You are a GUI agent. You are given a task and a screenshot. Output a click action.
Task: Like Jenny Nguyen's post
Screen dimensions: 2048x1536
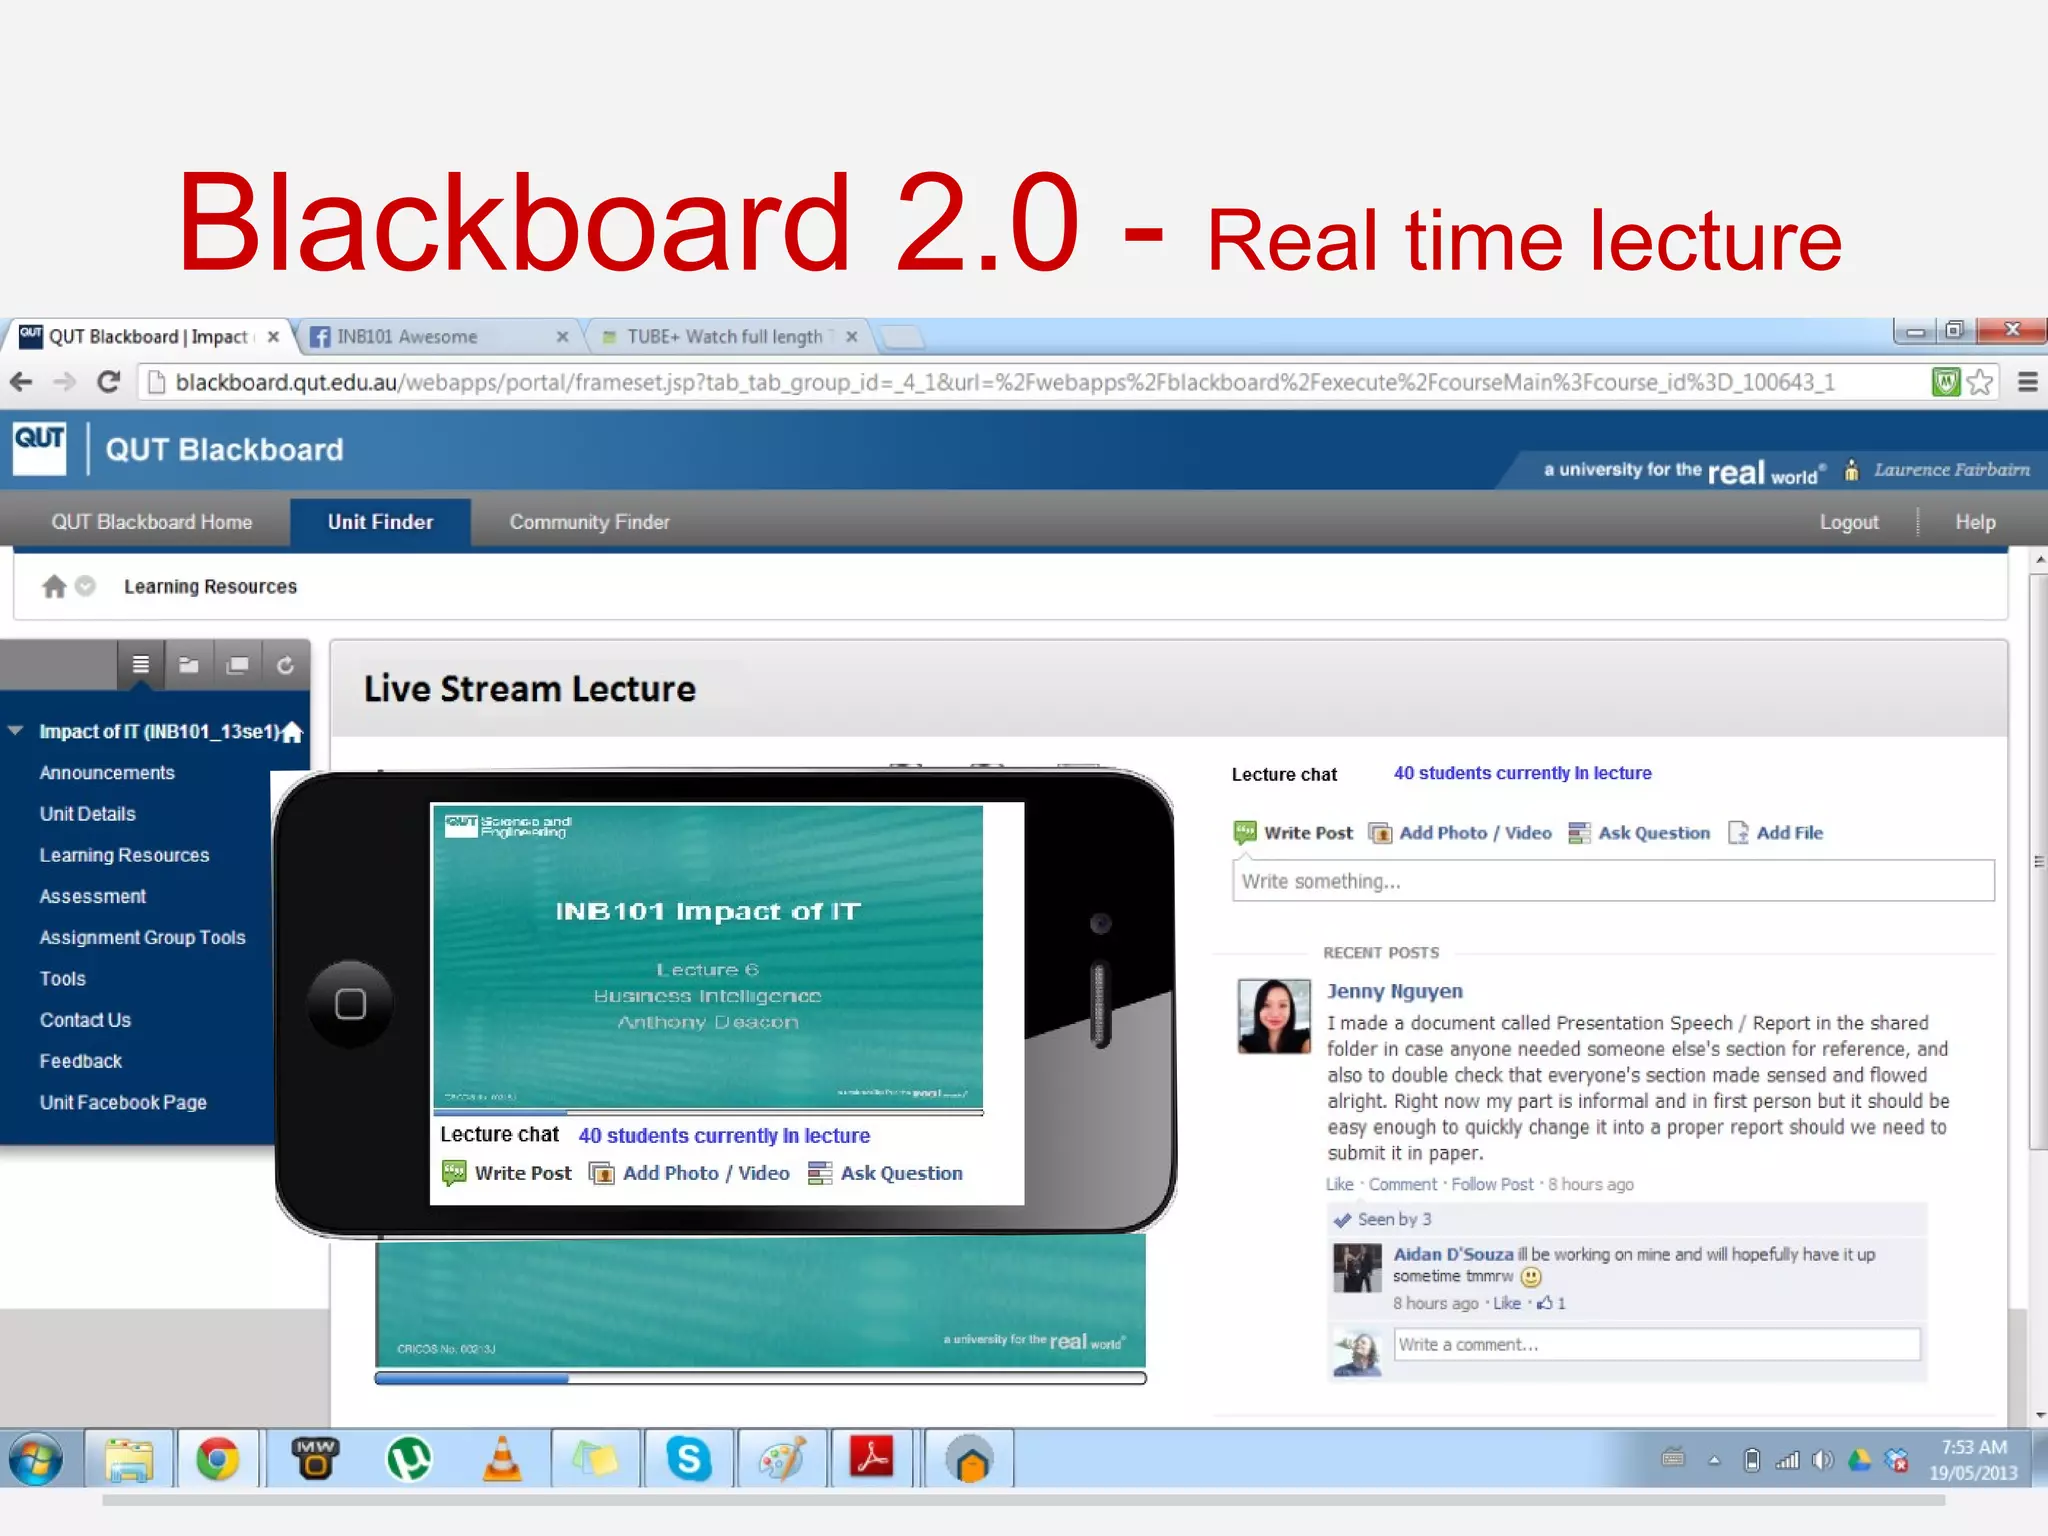click(x=1339, y=1184)
